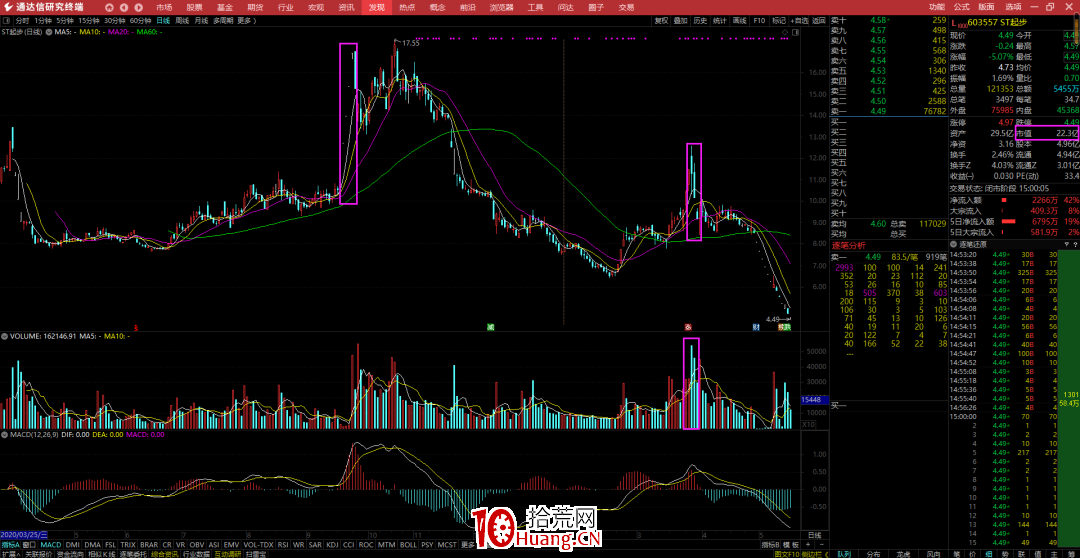Image resolution: width=1080 pixels, height=558 pixels.
Task: Click the 指标B tab at bottom right
Action: coord(771,544)
